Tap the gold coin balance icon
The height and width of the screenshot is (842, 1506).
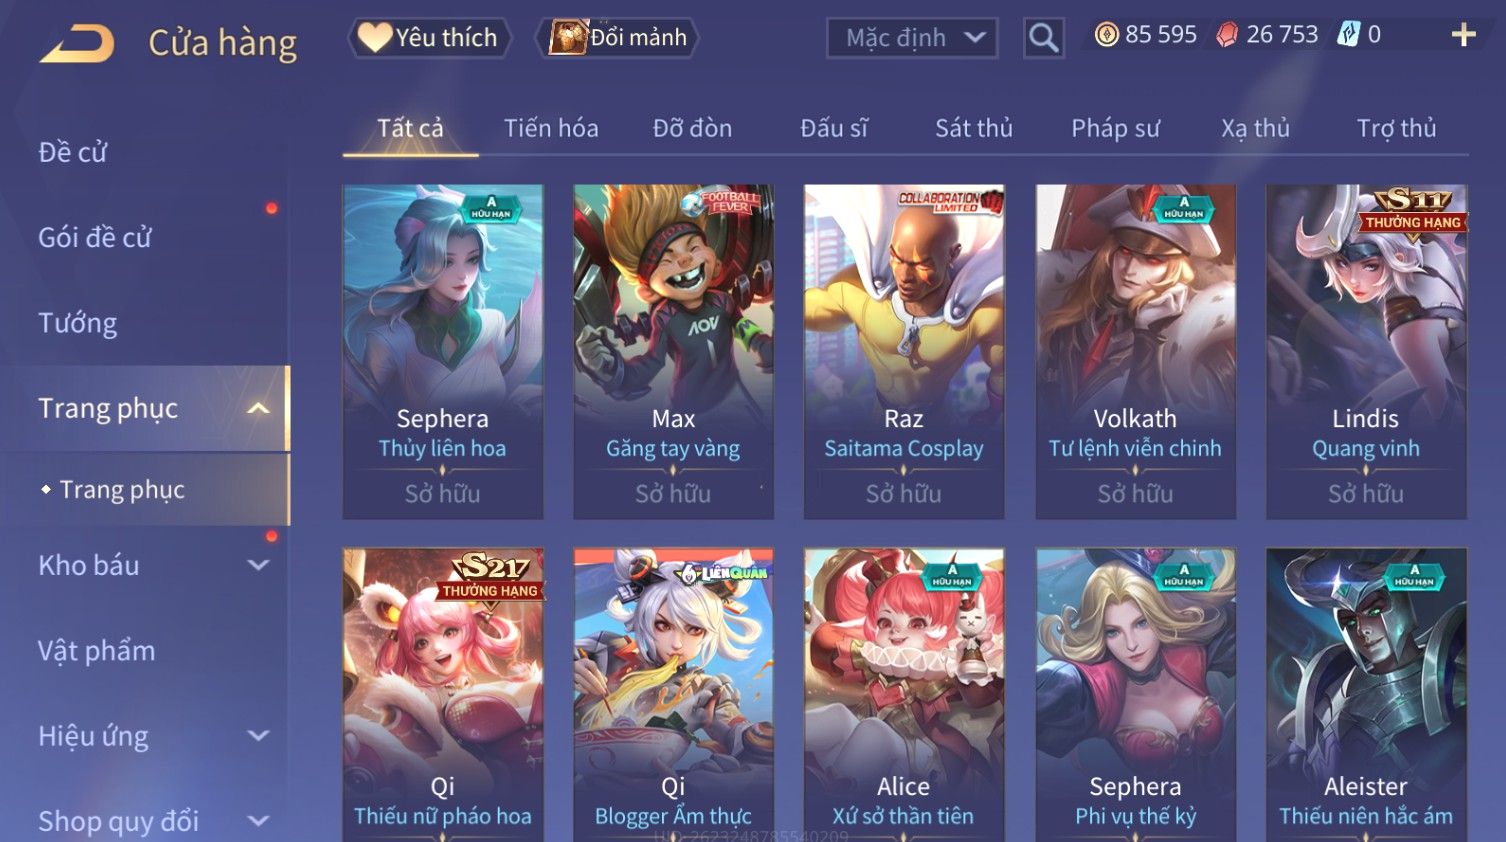coord(1106,35)
